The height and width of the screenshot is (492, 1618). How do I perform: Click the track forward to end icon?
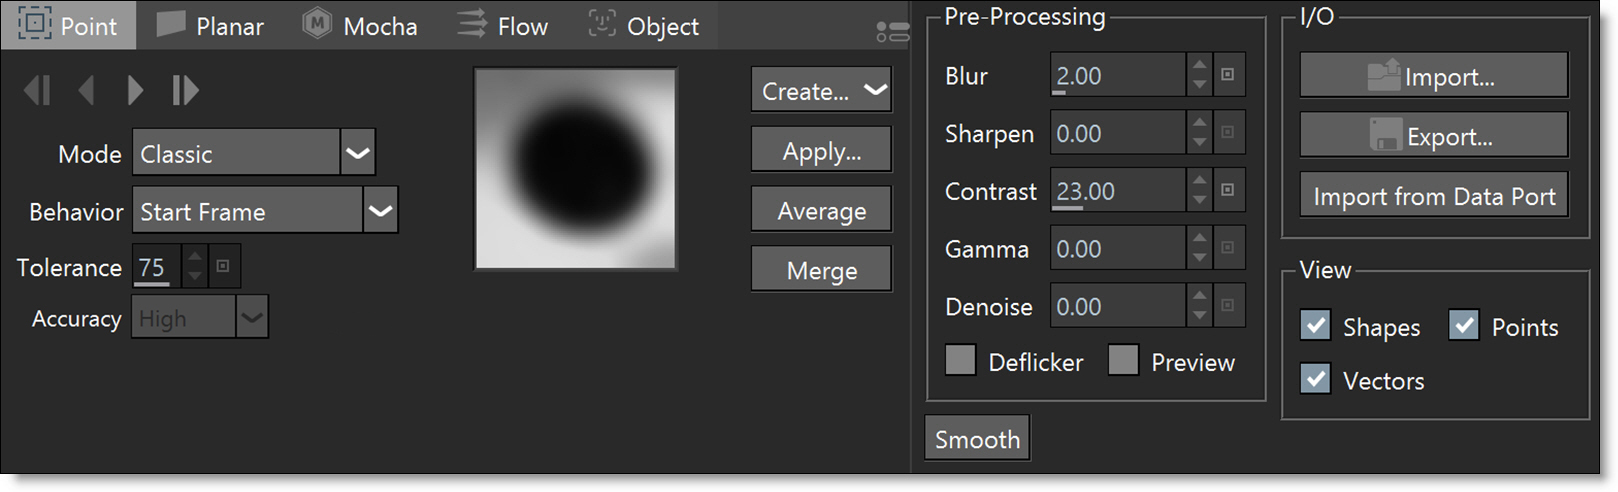pos(185,91)
